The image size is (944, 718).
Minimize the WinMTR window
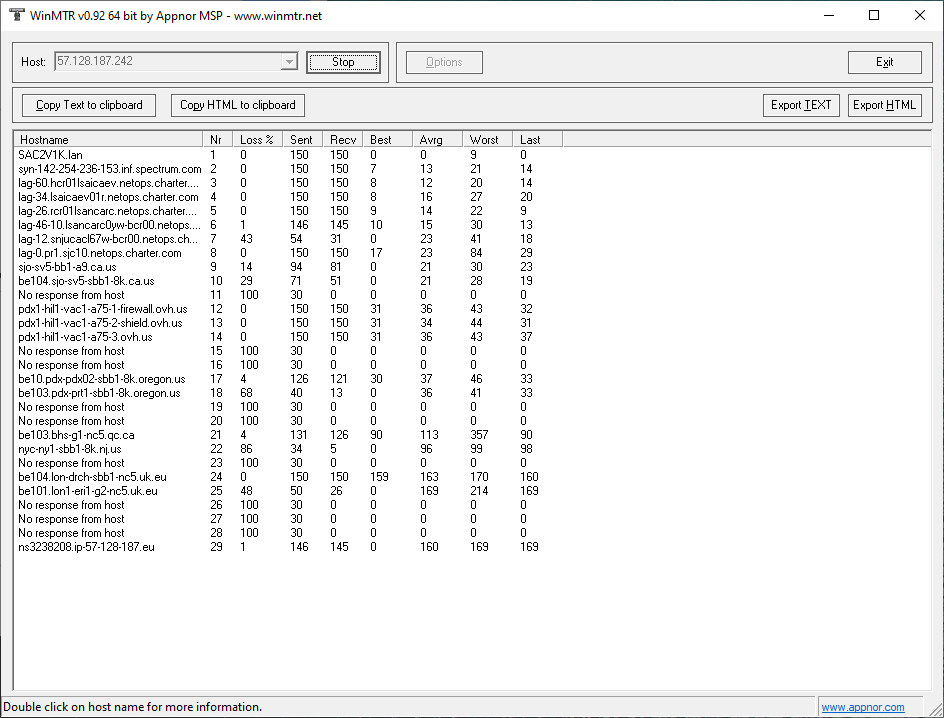(x=828, y=16)
